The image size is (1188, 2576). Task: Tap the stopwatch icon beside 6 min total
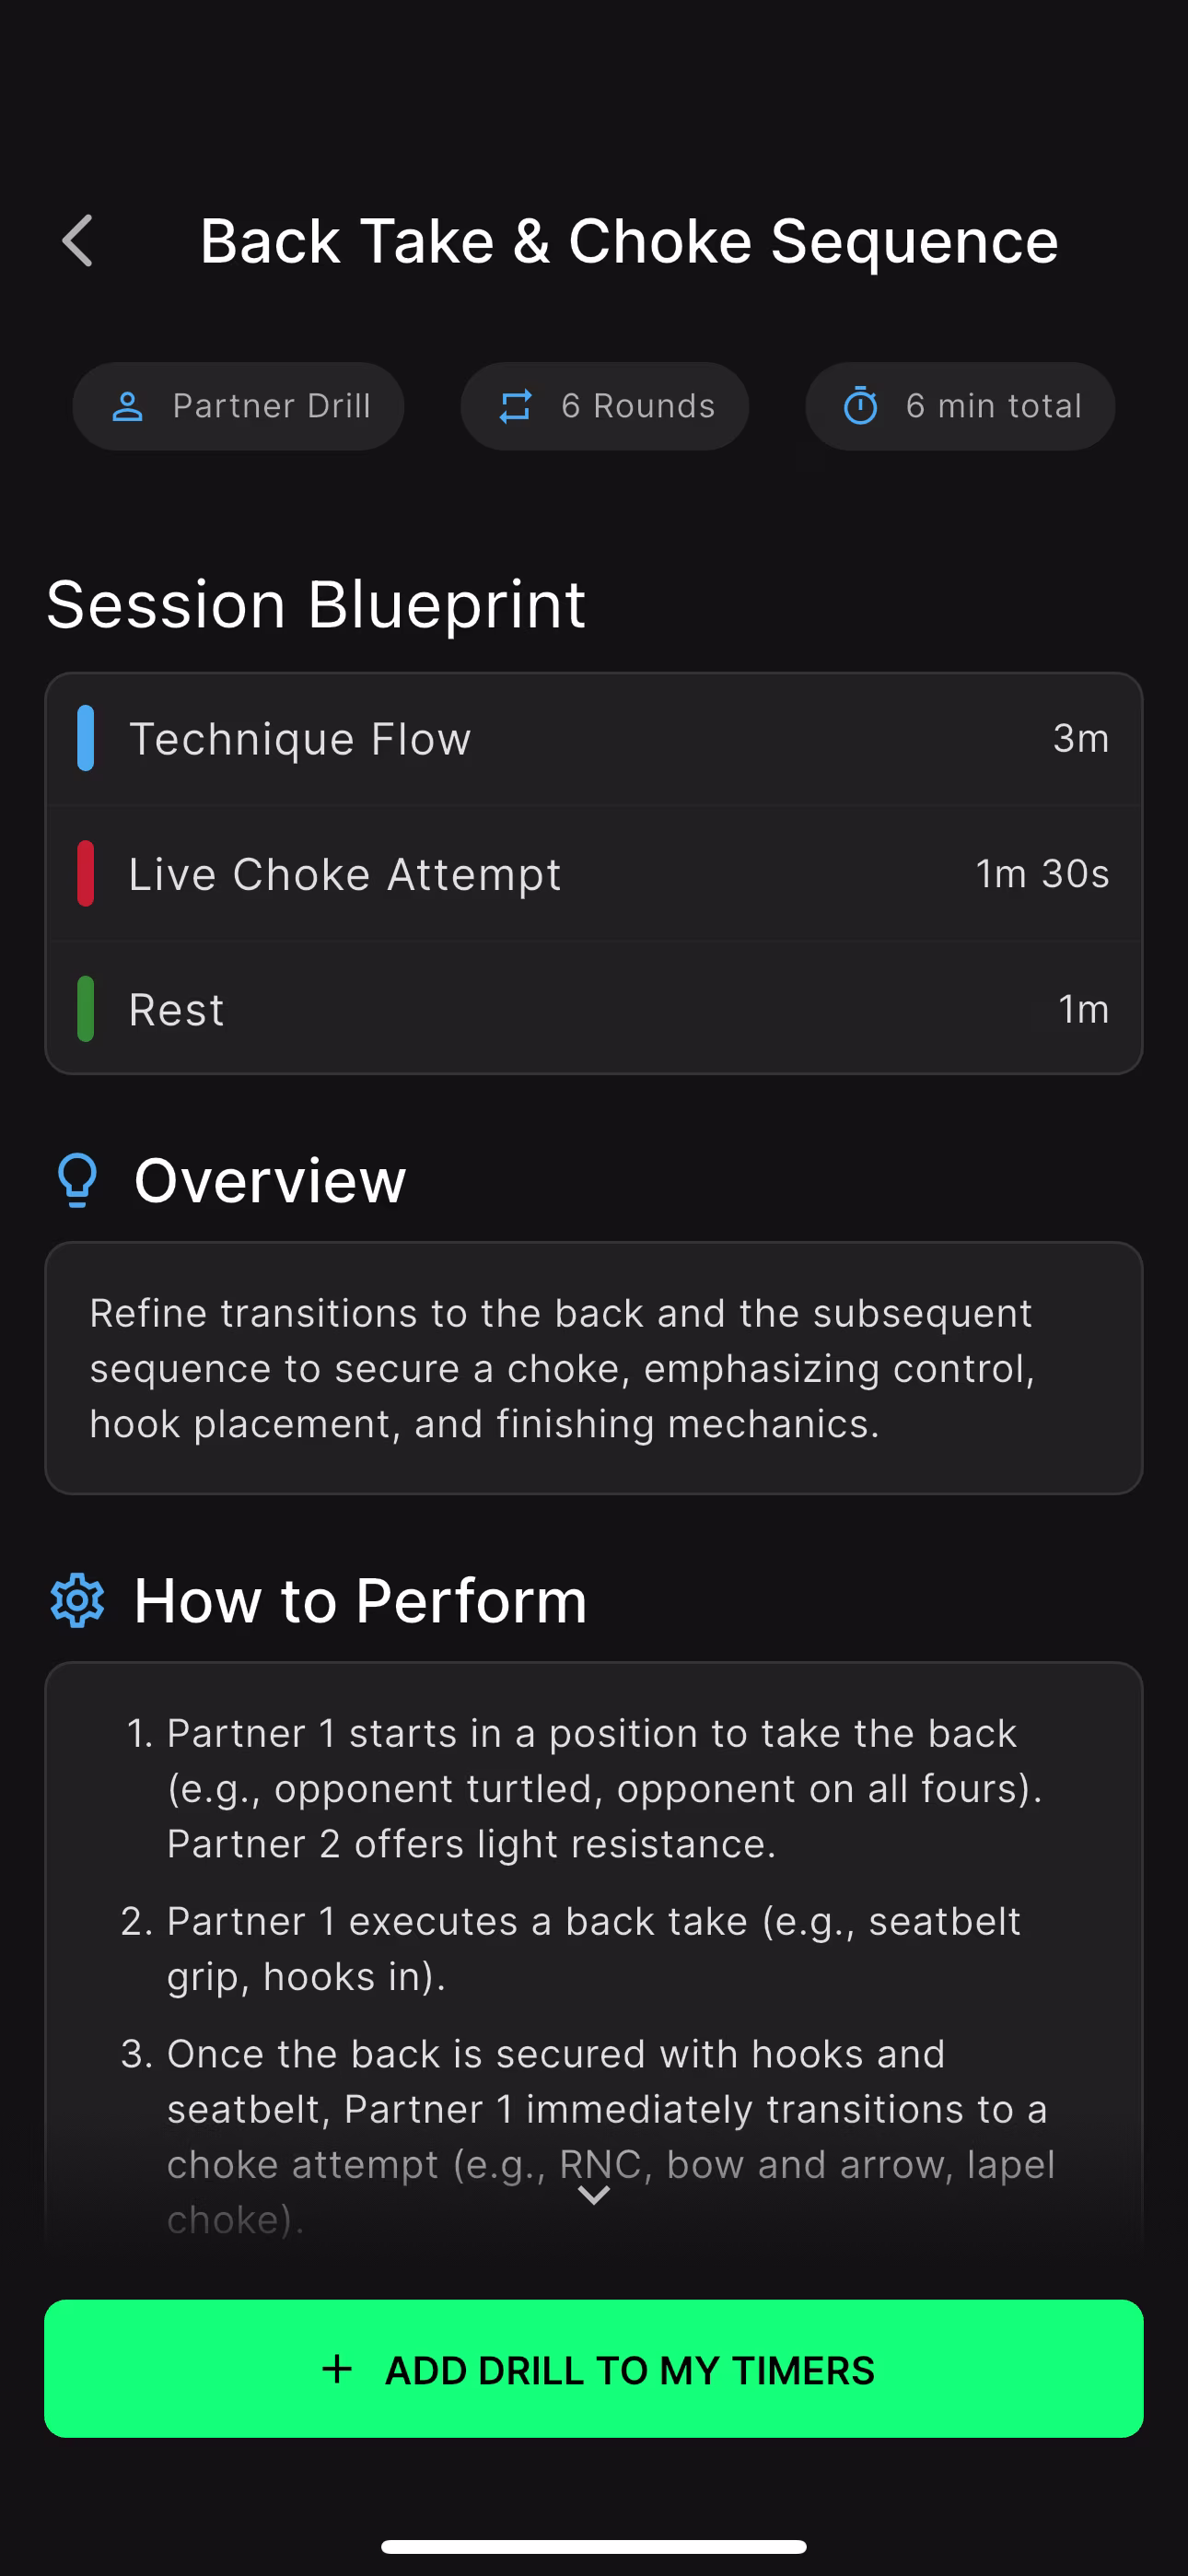tap(860, 407)
